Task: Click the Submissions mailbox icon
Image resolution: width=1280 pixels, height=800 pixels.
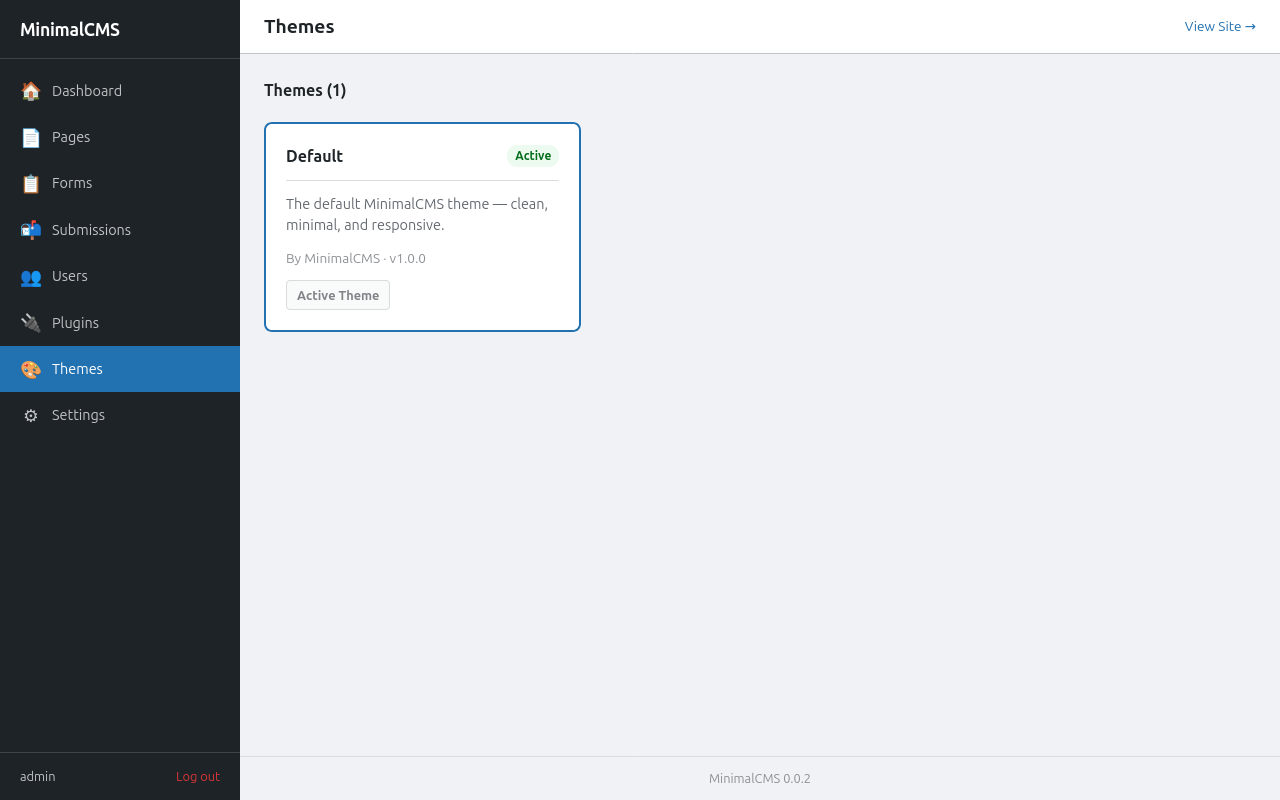Action: (31, 230)
